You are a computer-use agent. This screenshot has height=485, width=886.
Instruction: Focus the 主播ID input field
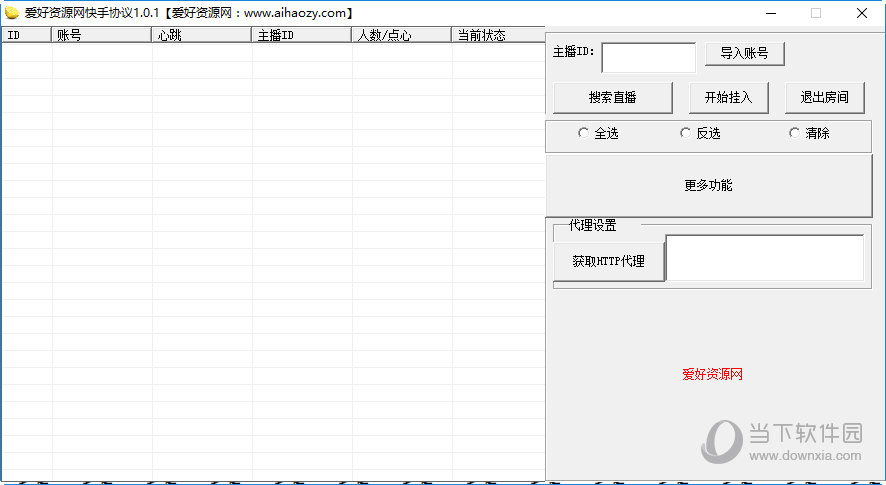pyautogui.click(x=649, y=58)
